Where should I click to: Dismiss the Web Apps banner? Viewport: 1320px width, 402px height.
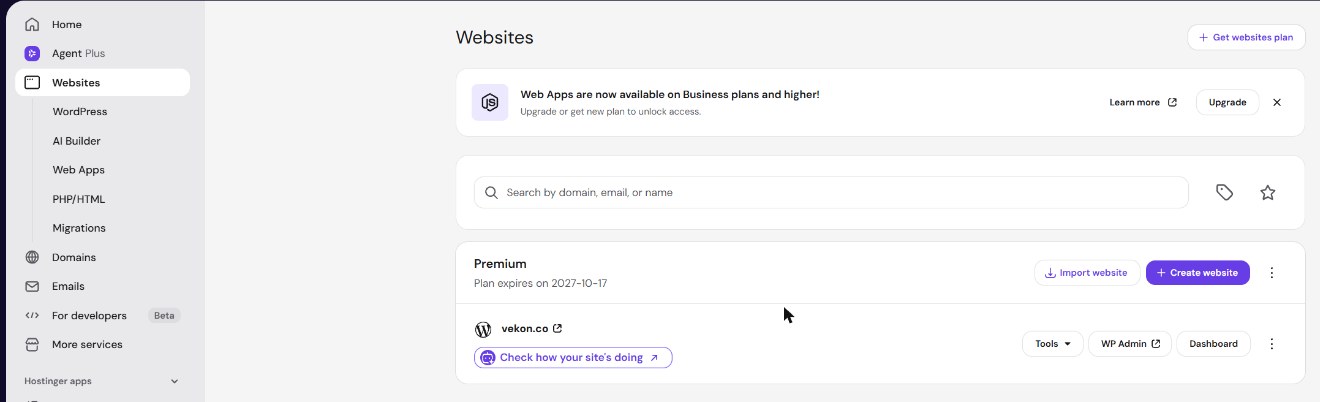pos(1277,102)
